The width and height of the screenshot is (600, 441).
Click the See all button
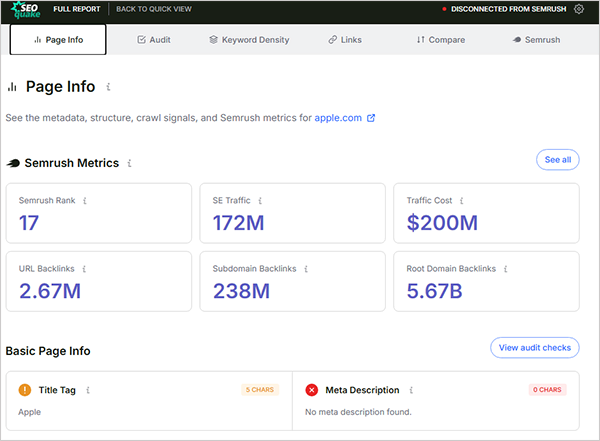tap(558, 160)
